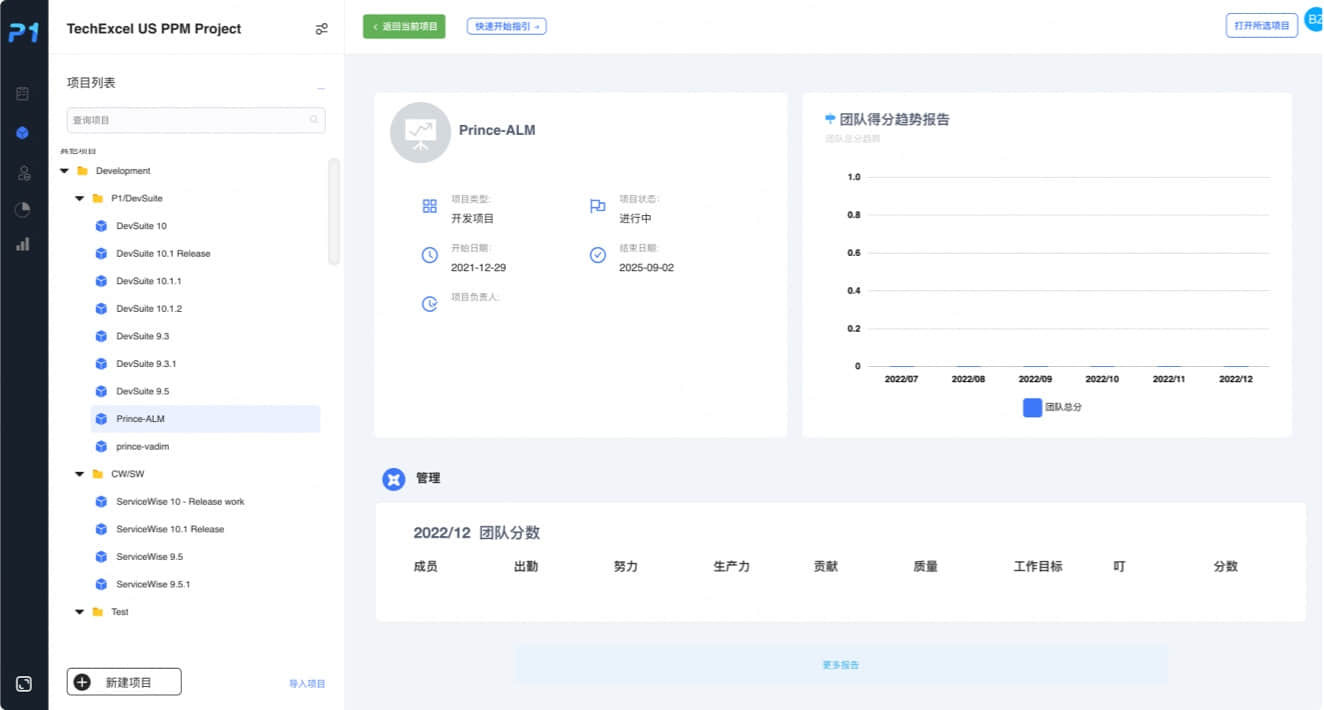Click the 查询项目 search field

pos(196,120)
